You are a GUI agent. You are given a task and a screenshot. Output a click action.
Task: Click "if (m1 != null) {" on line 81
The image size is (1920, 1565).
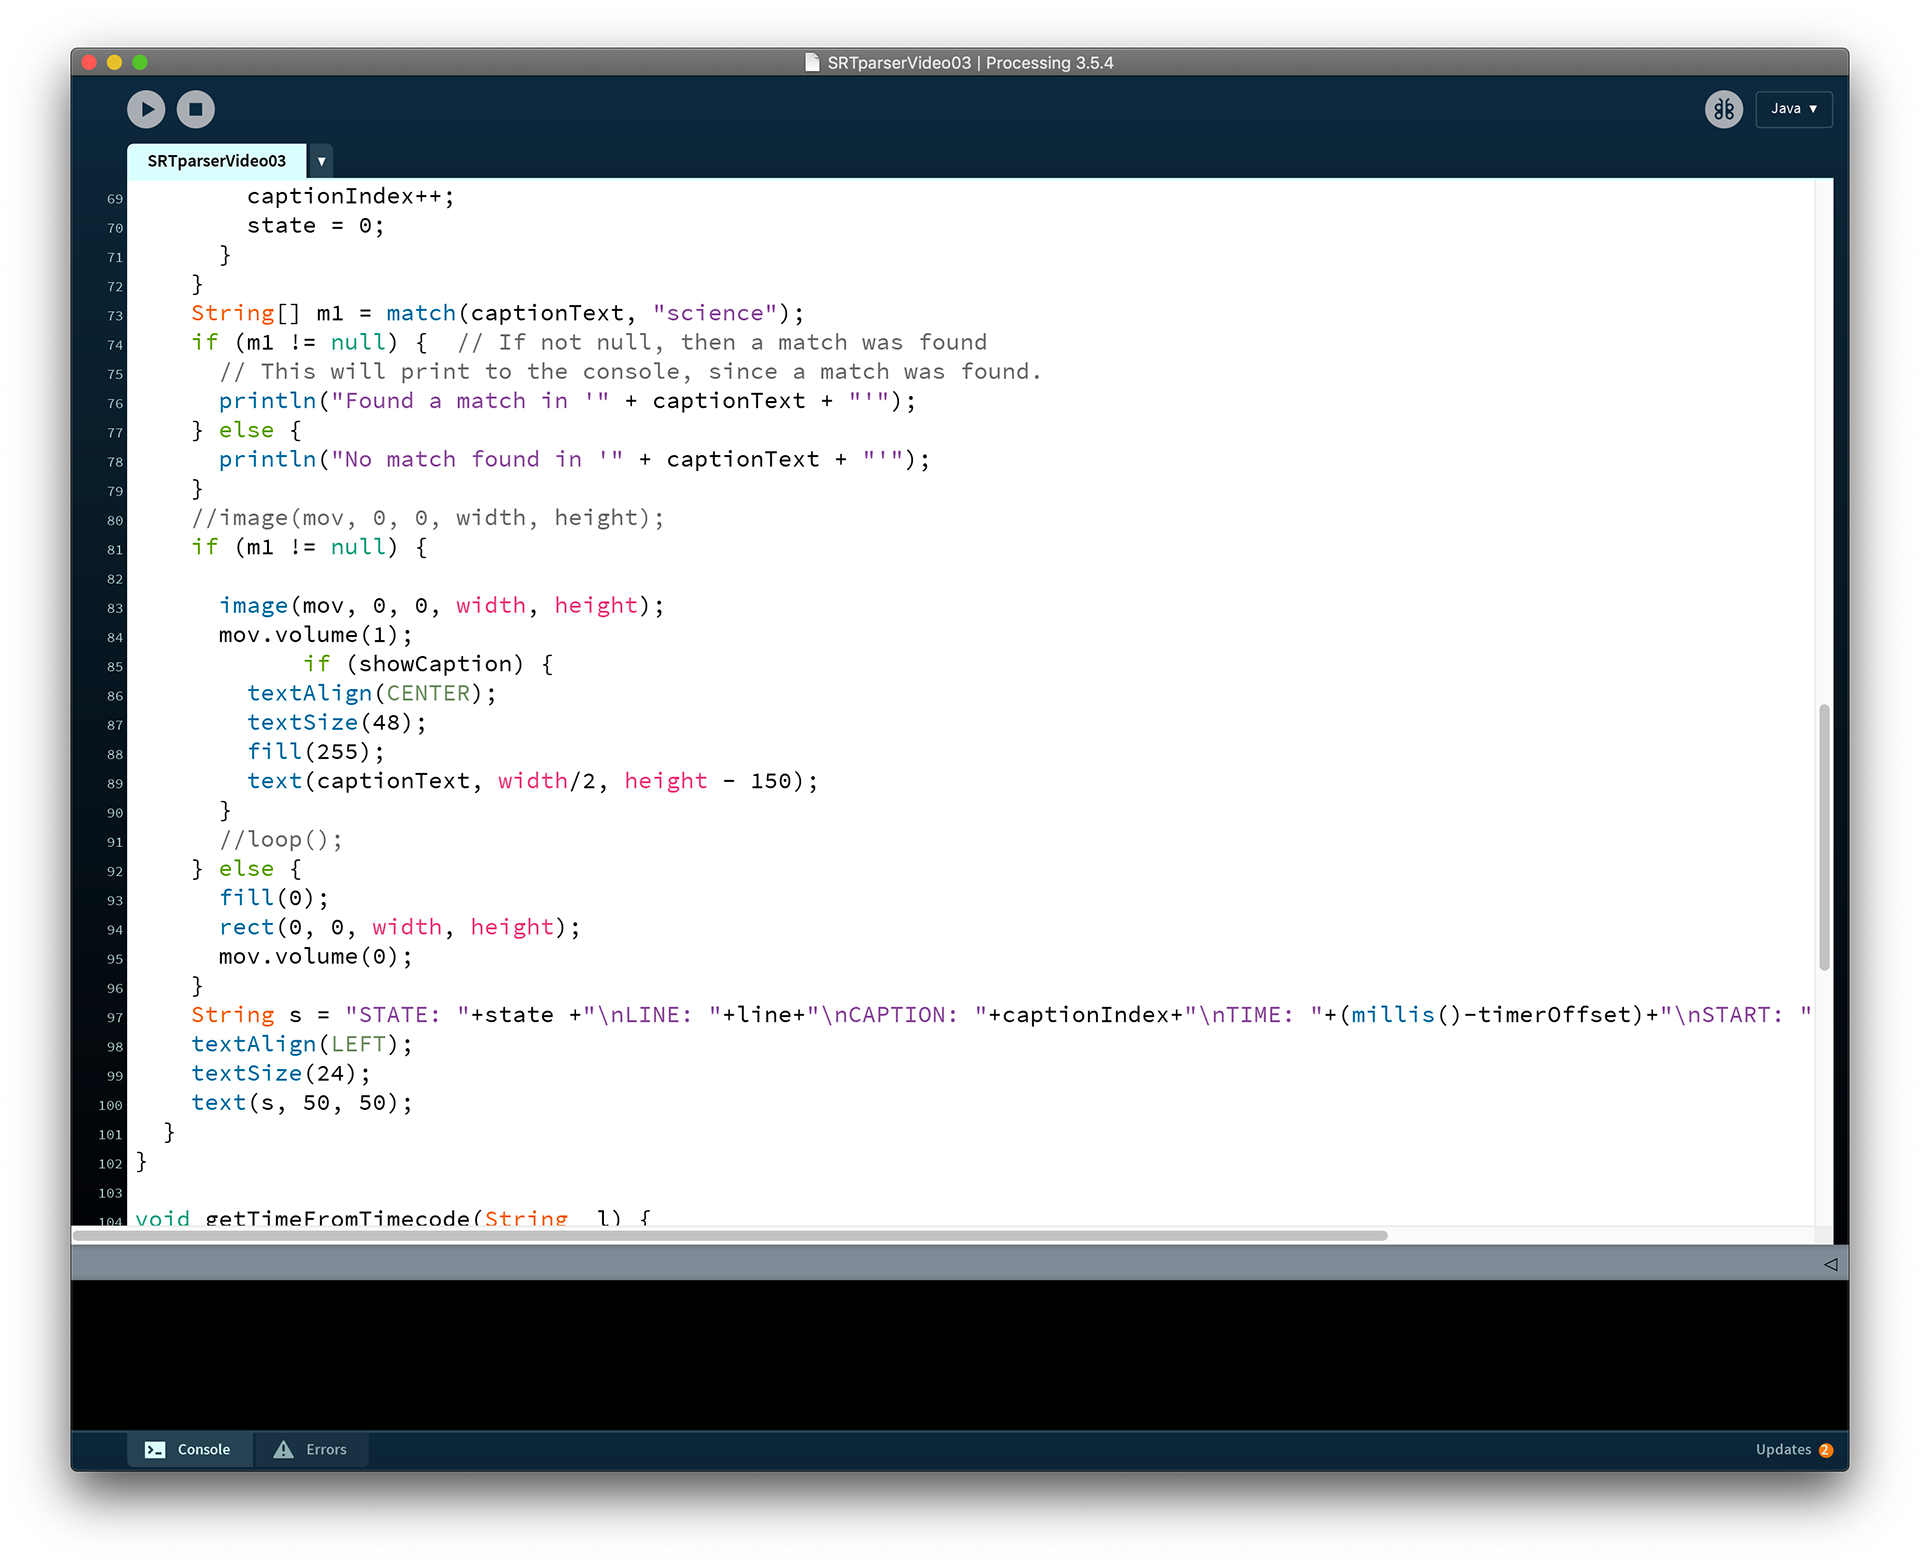pyautogui.click(x=309, y=547)
